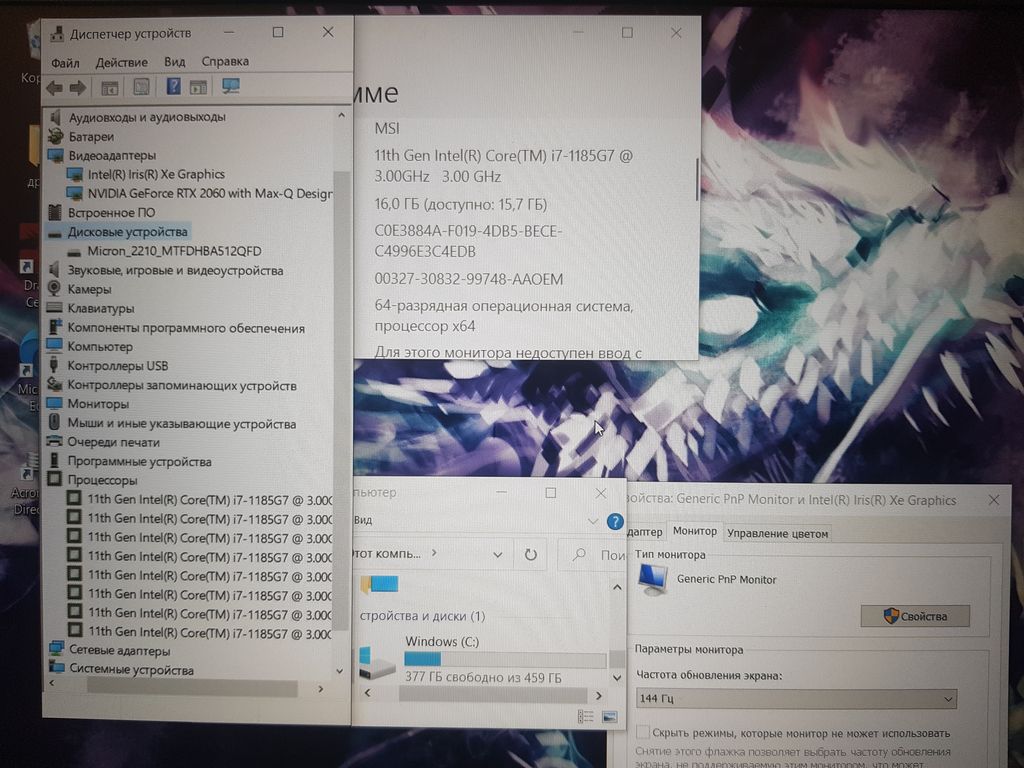Click the Explorer horizontal scroll-left arrow
This screenshot has height=768, width=1024.
[x=367, y=693]
